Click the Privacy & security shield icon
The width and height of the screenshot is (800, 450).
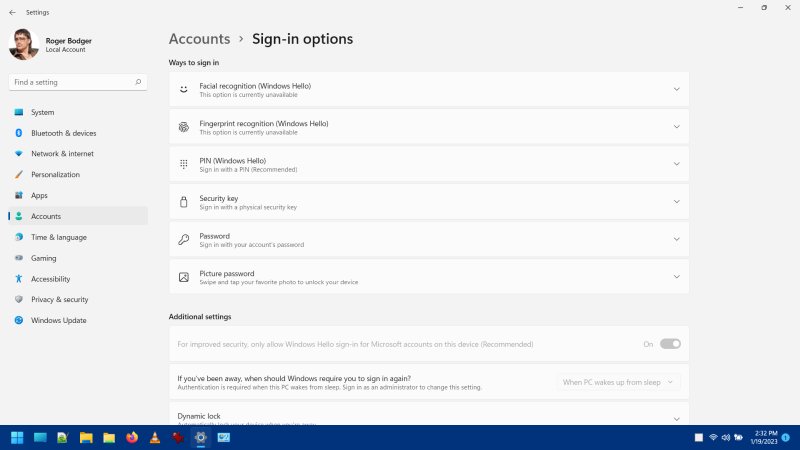pyautogui.click(x=19, y=299)
